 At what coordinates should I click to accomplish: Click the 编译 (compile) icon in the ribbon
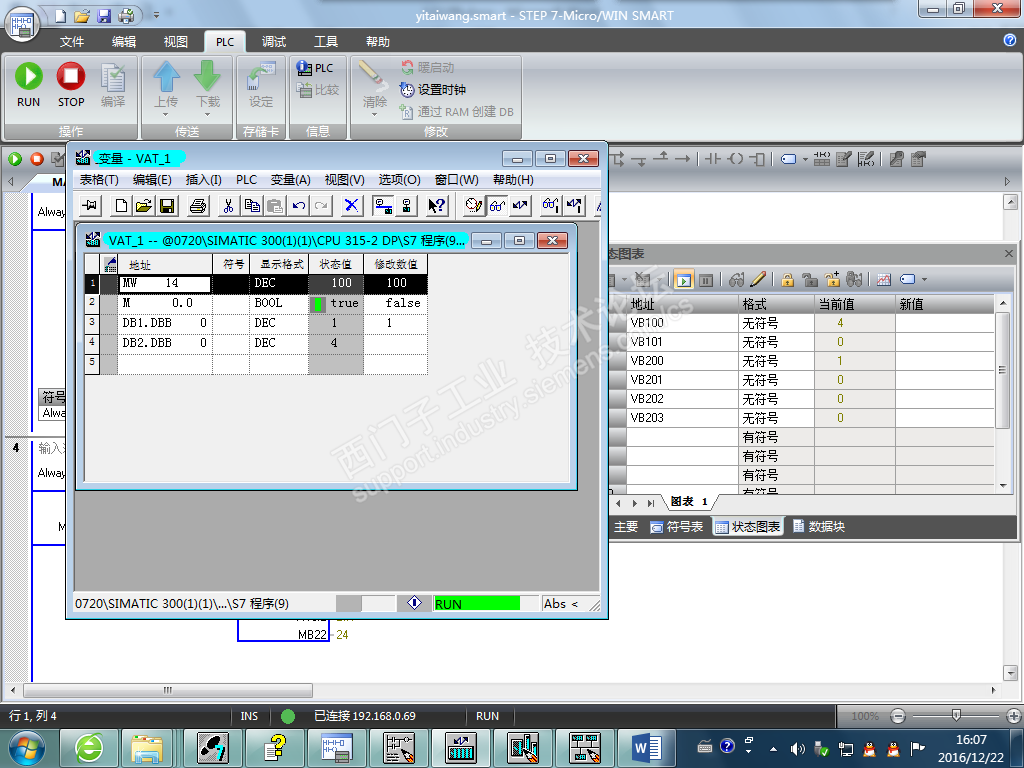pos(113,78)
